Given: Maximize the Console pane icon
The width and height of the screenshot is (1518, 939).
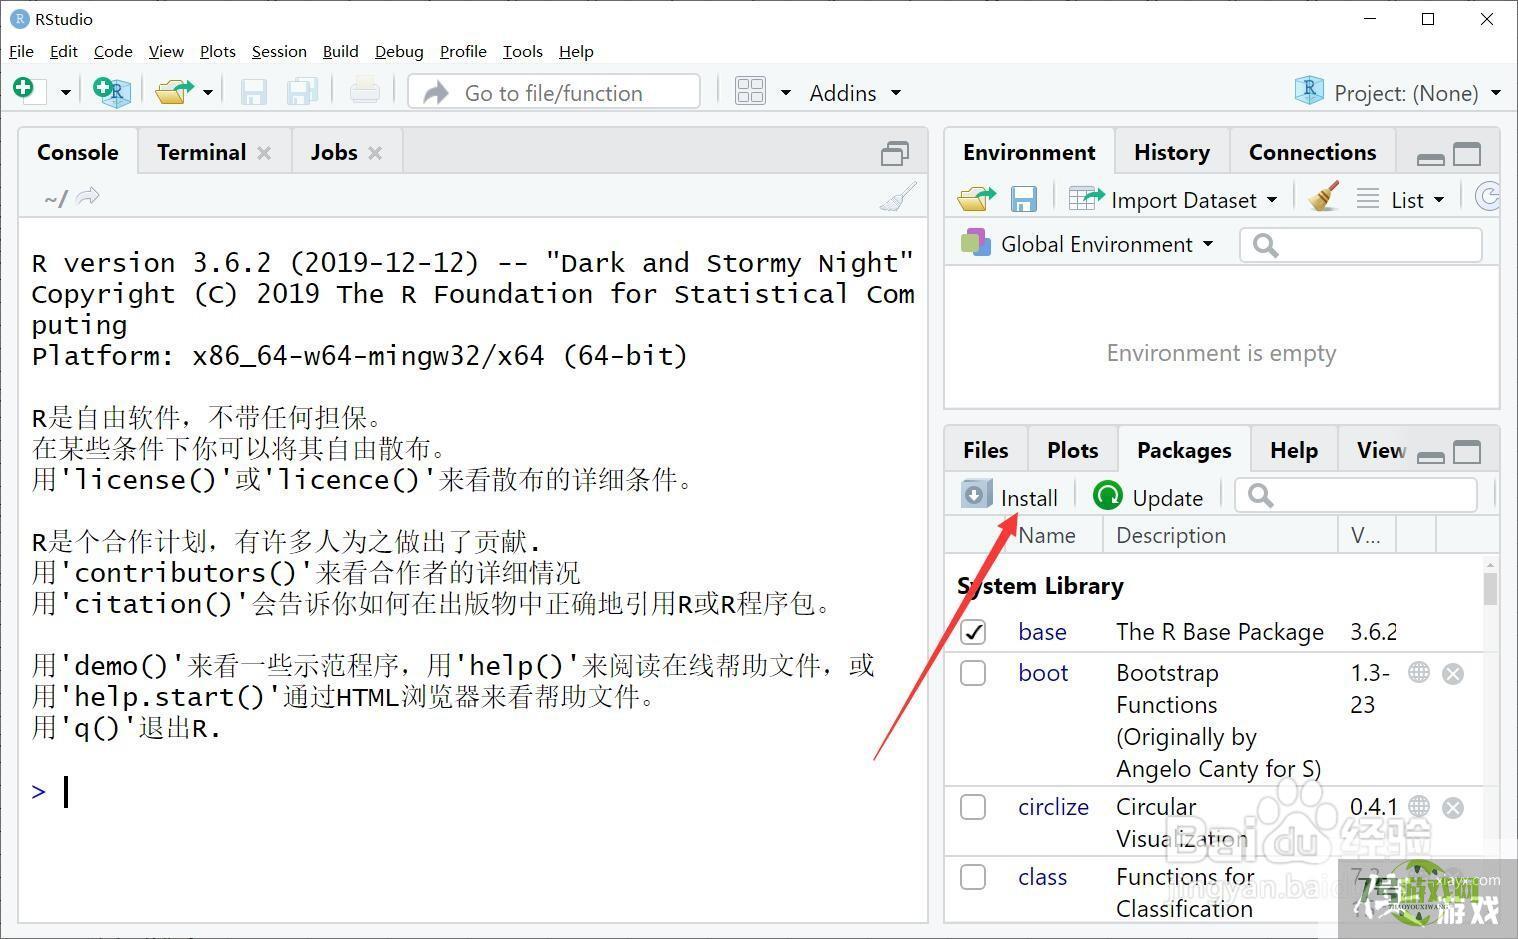Looking at the screenshot, I should tap(895, 153).
